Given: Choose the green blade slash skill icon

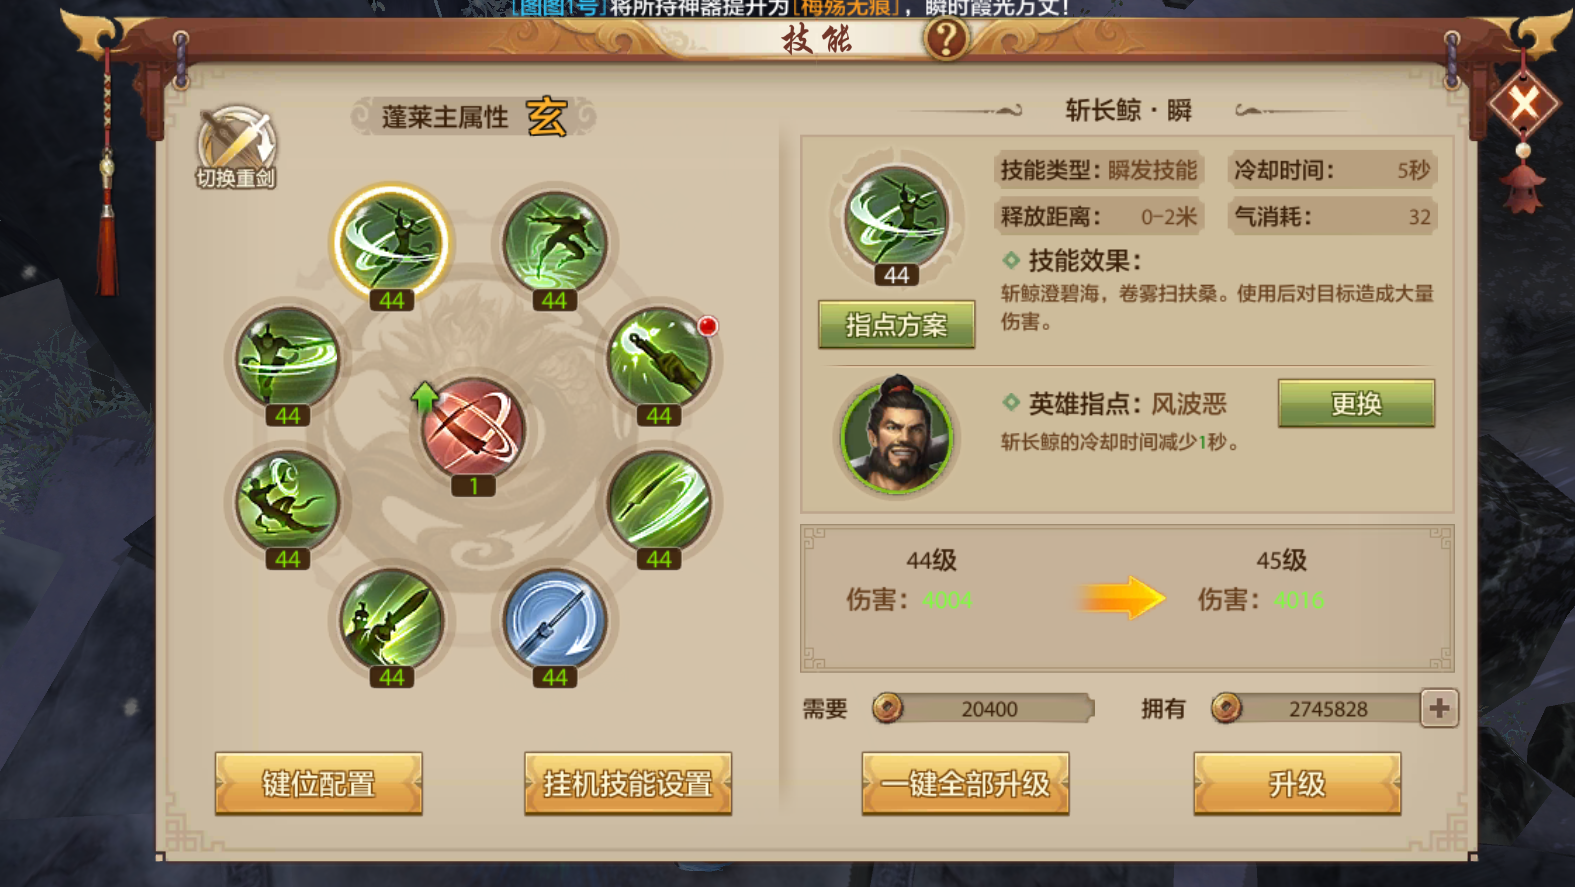Looking at the screenshot, I should [x=659, y=502].
